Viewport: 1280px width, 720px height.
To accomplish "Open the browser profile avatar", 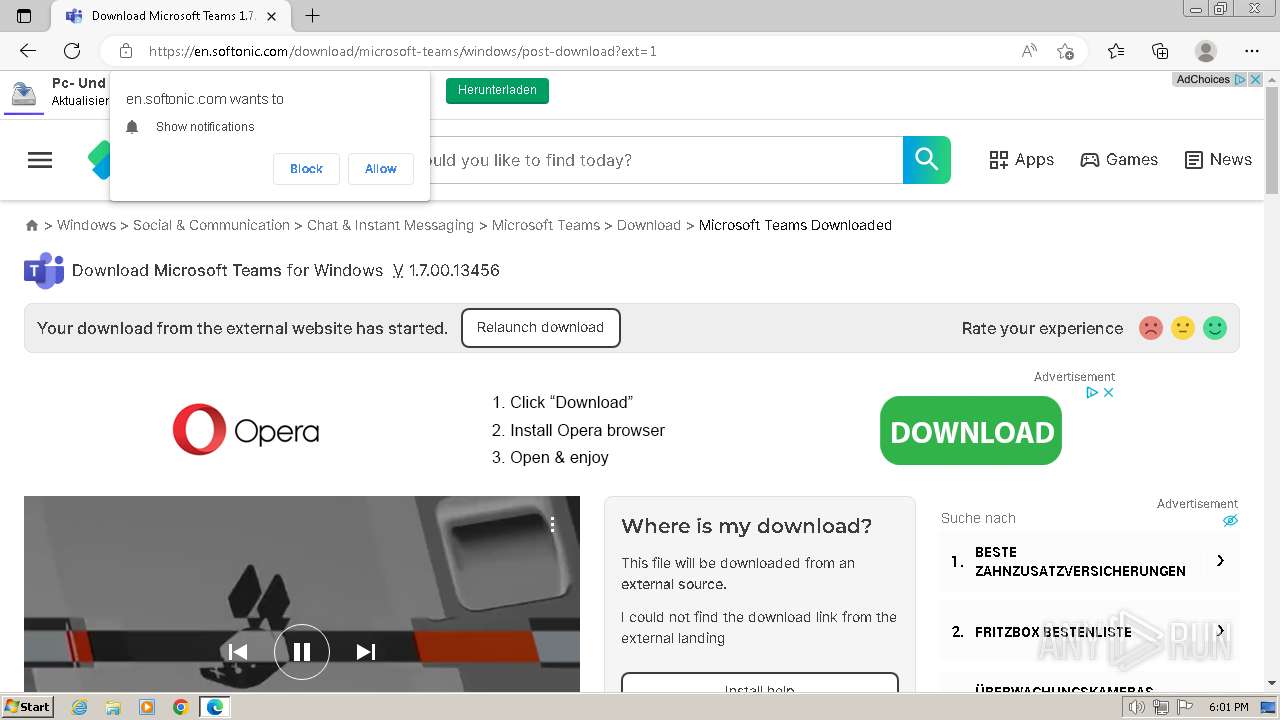I will (x=1206, y=51).
